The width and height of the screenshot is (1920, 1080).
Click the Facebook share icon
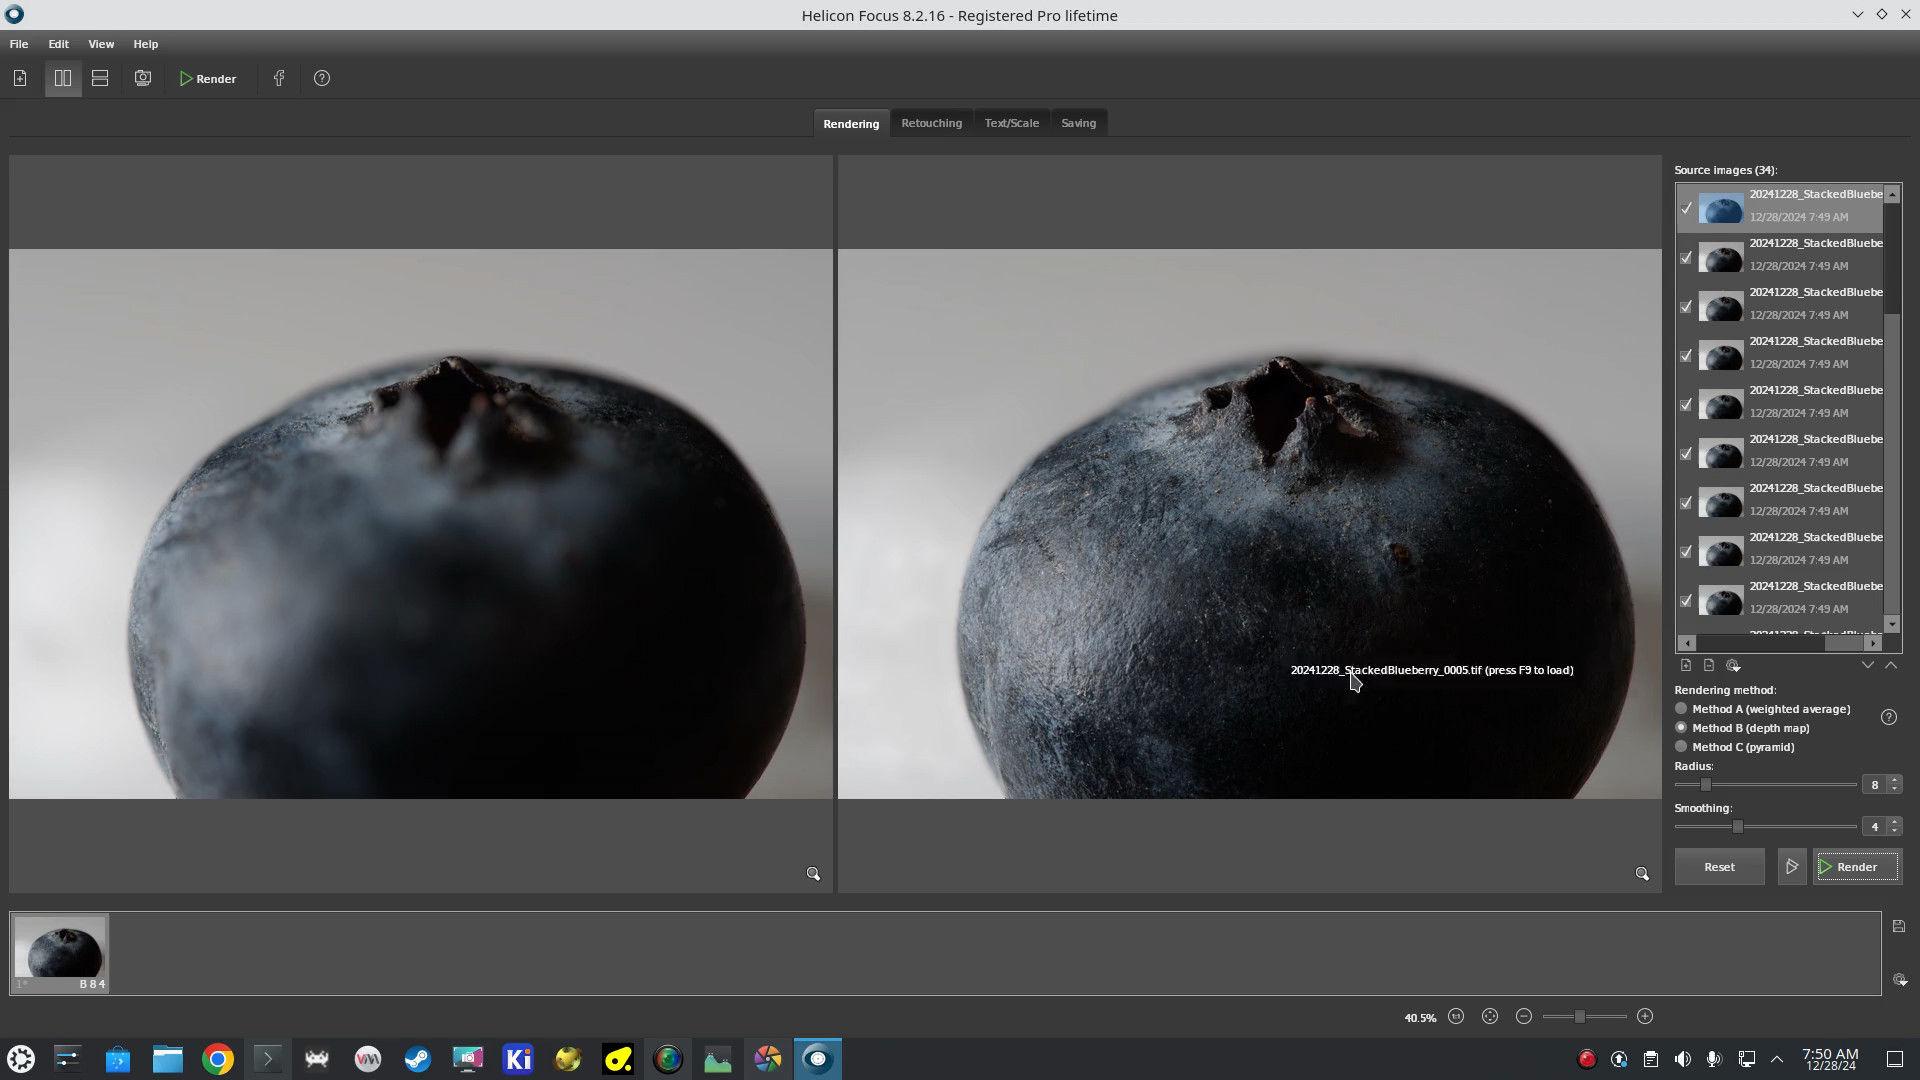click(x=279, y=78)
